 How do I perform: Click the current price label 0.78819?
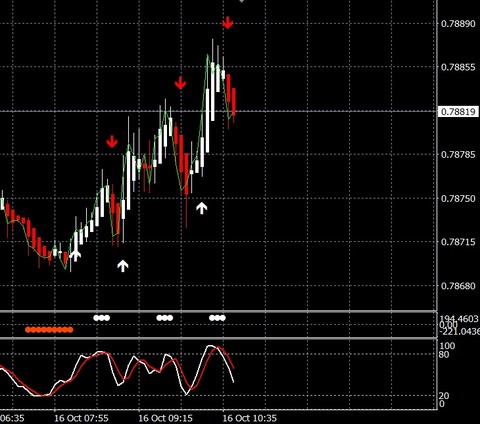(458, 112)
